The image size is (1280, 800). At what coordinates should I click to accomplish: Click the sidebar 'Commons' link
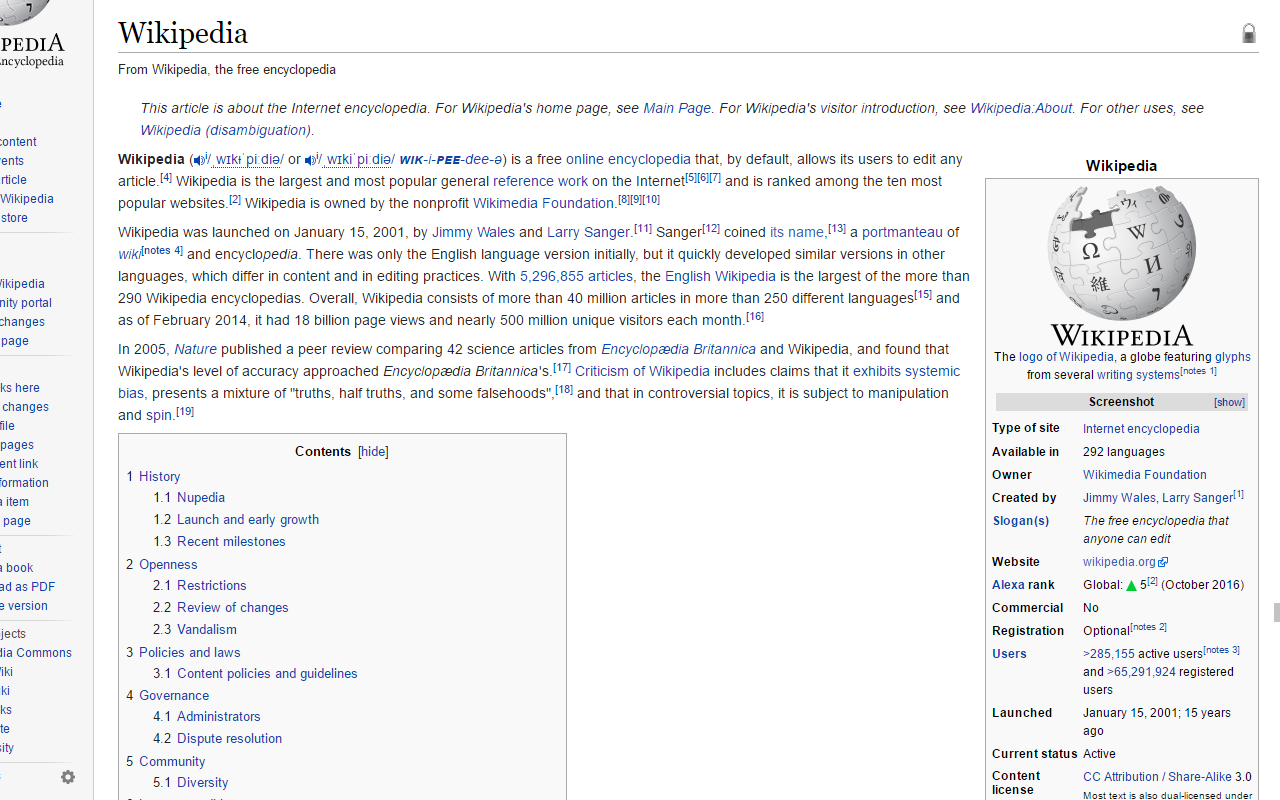click(x=36, y=653)
